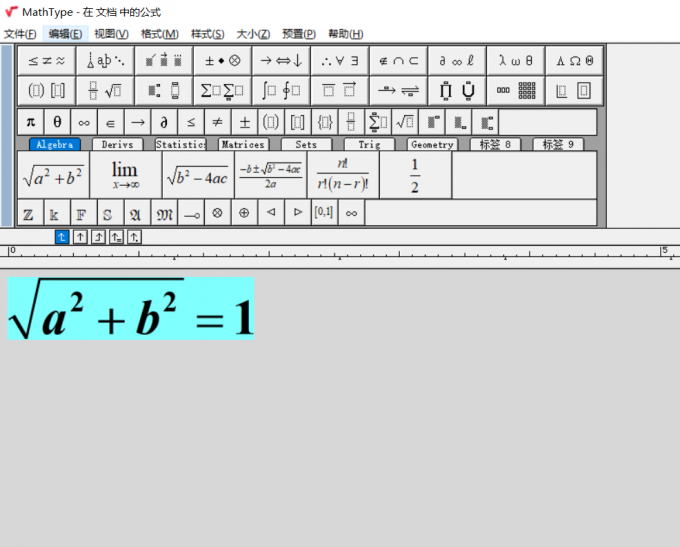Open the summation templates palette

click(221, 91)
